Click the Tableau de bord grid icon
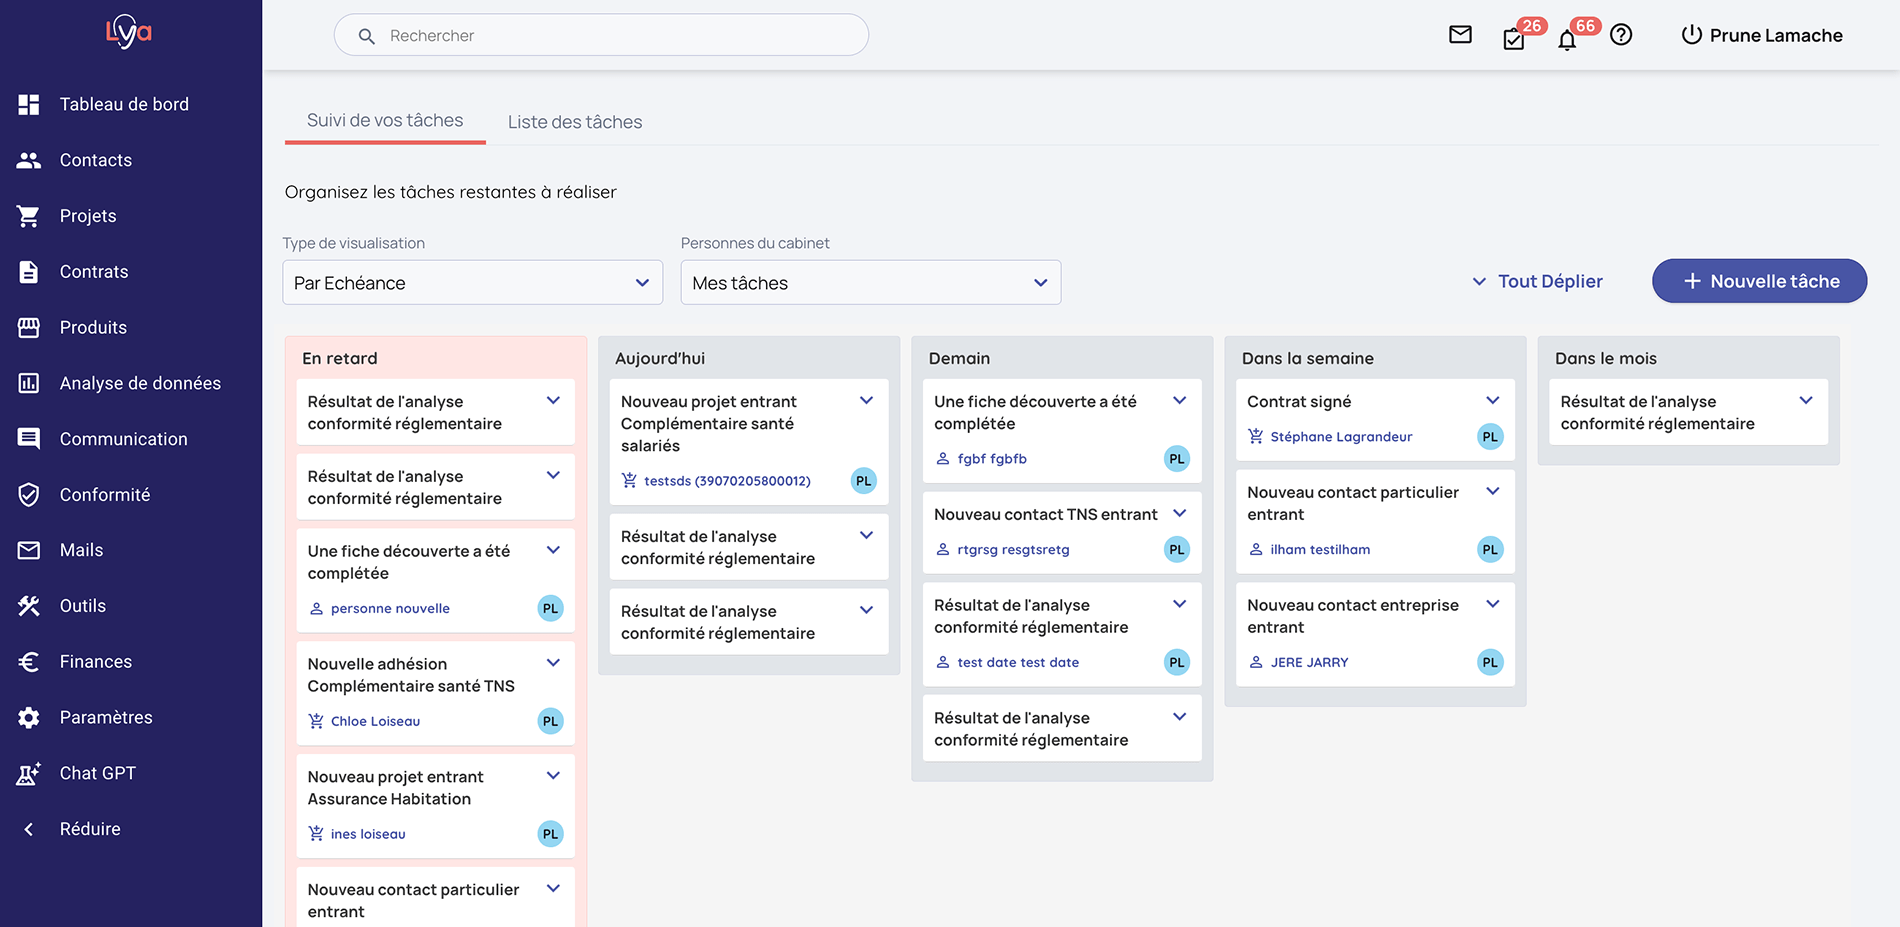 (29, 104)
